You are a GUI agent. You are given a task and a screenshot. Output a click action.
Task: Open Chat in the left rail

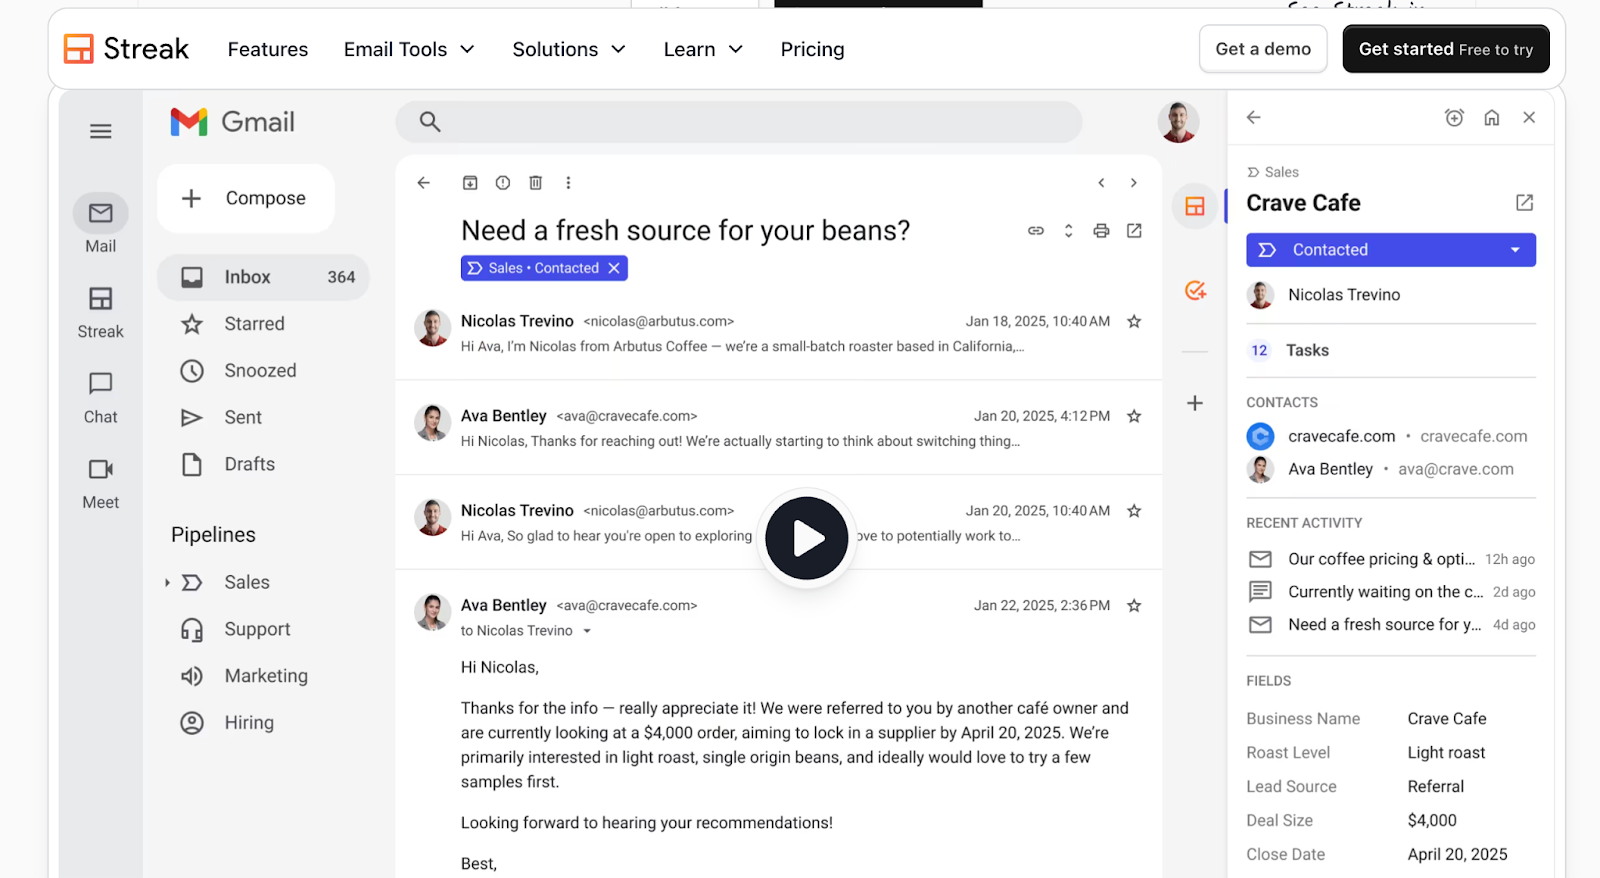pos(101,384)
